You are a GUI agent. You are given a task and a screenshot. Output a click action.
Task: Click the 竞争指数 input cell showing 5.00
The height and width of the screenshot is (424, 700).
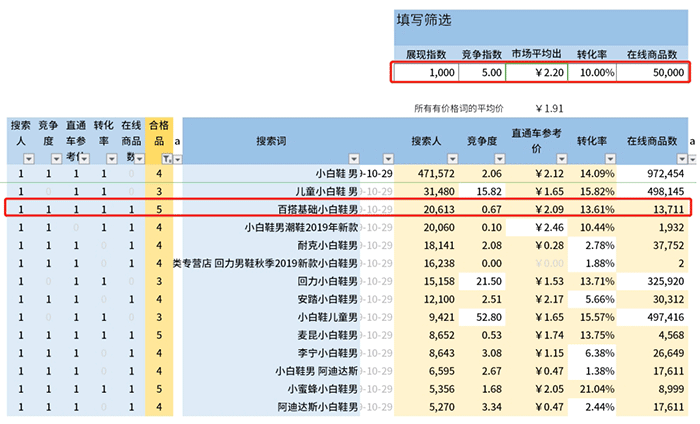pyautogui.click(x=482, y=72)
